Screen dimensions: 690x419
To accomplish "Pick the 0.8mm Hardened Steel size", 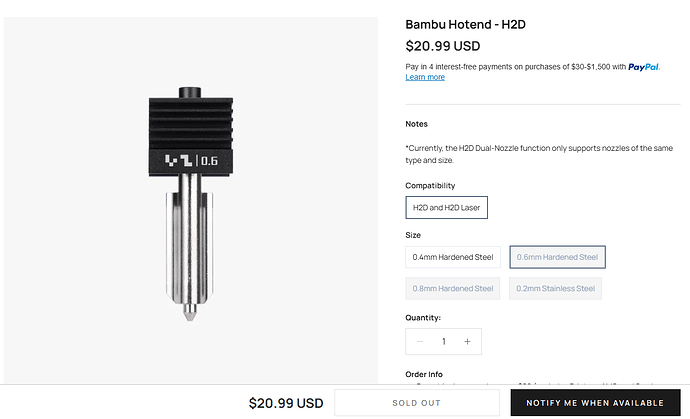I will tap(452, 289).
